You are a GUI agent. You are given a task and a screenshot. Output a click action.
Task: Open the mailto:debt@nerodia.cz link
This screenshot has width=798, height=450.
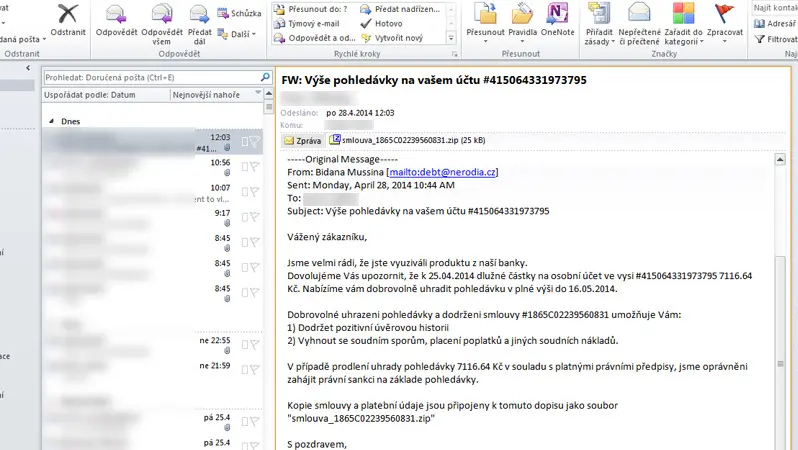(442, 172)
